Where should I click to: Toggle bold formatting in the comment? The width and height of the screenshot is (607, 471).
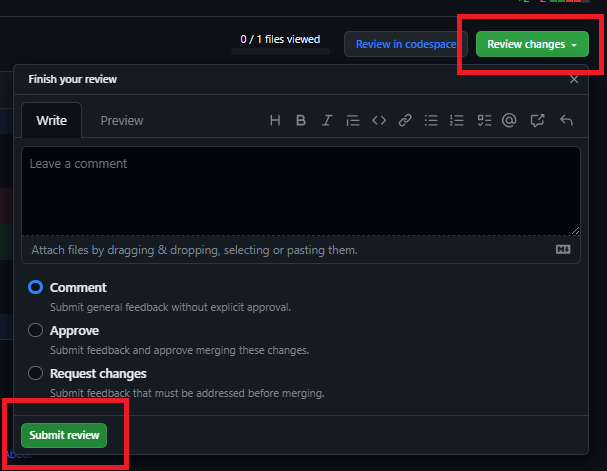click(x=301, y=121)
